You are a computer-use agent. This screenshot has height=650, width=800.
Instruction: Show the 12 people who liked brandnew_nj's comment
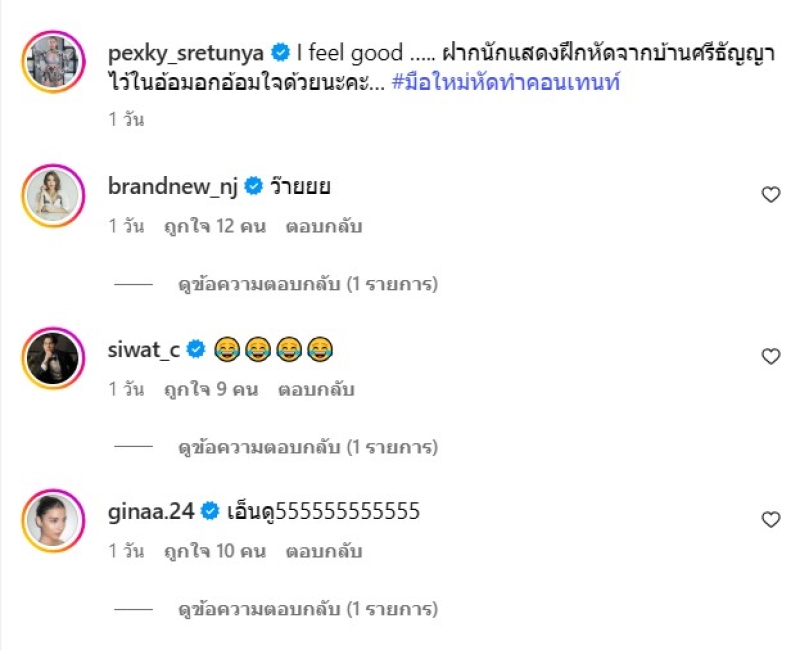coord(215,227)
